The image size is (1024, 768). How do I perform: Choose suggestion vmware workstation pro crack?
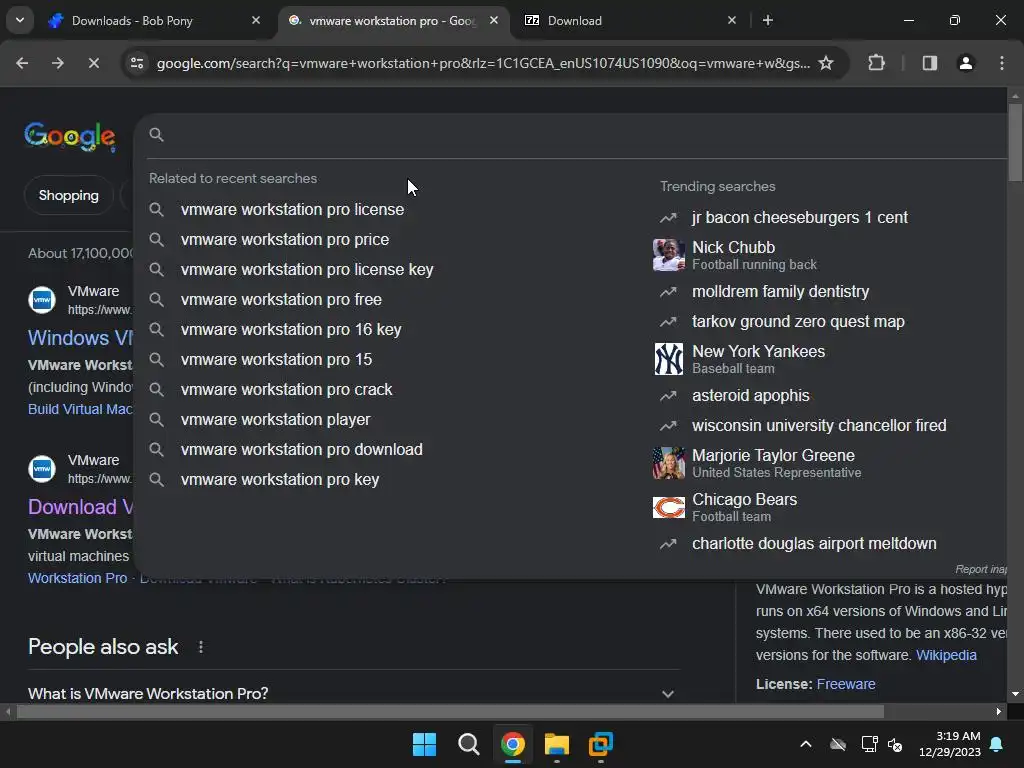click(x=286, y=390)
